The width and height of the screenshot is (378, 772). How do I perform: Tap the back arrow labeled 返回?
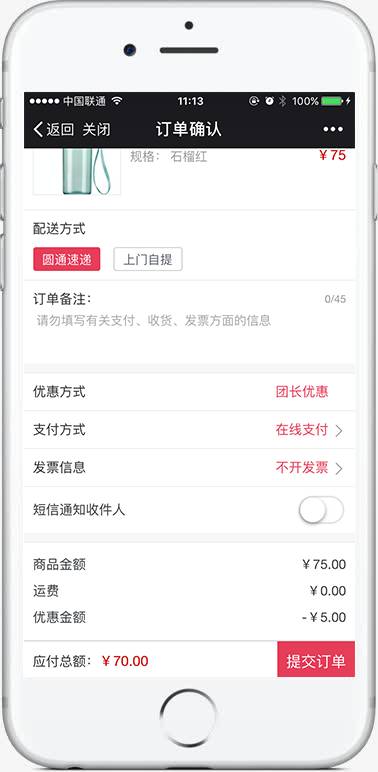(53, 129)
